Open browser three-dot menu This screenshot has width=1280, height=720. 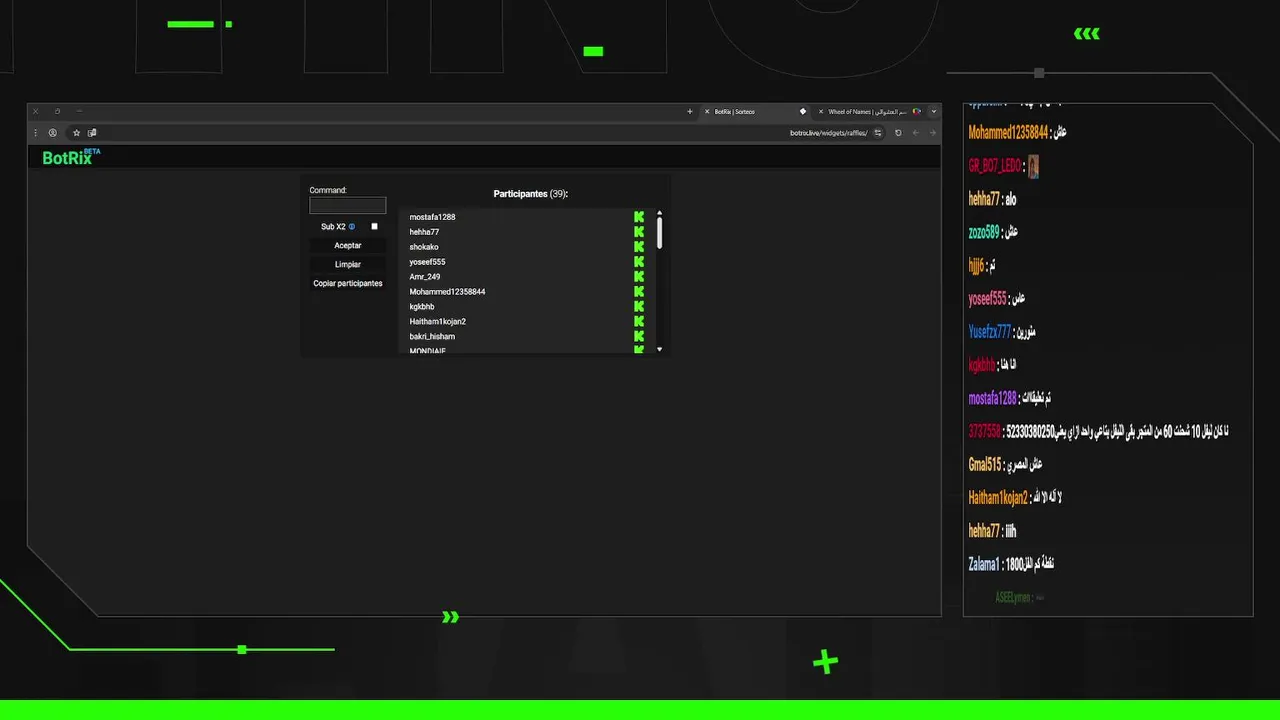(36, 132)
